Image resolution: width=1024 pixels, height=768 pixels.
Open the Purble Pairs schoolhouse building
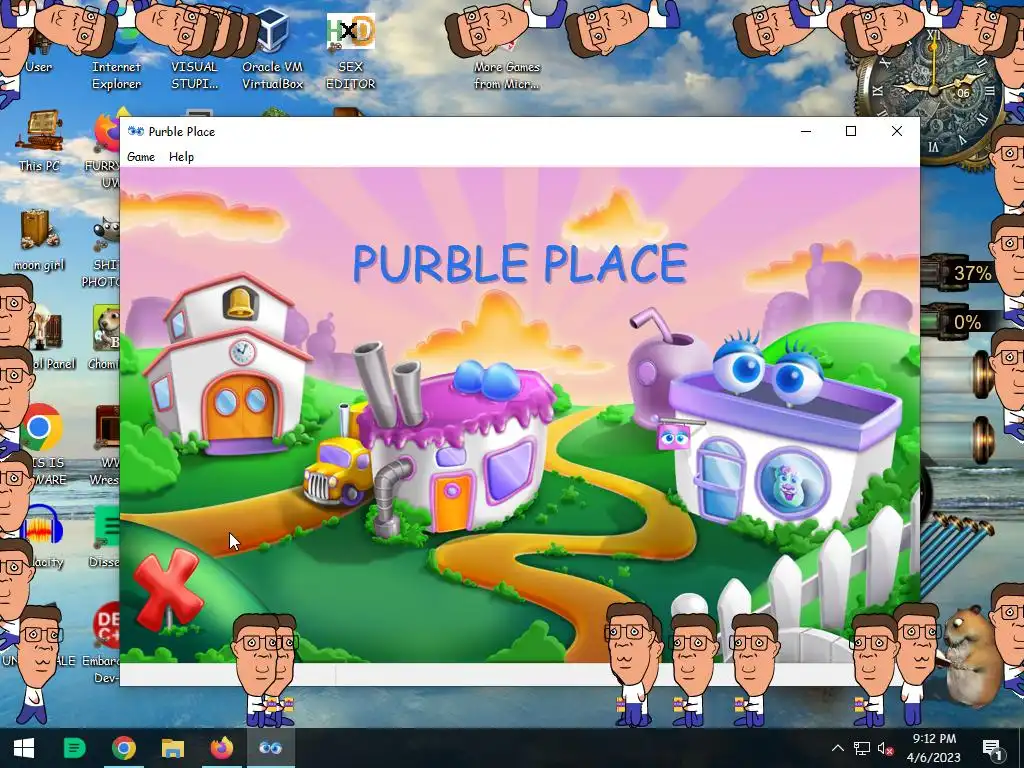coord(227,366)
